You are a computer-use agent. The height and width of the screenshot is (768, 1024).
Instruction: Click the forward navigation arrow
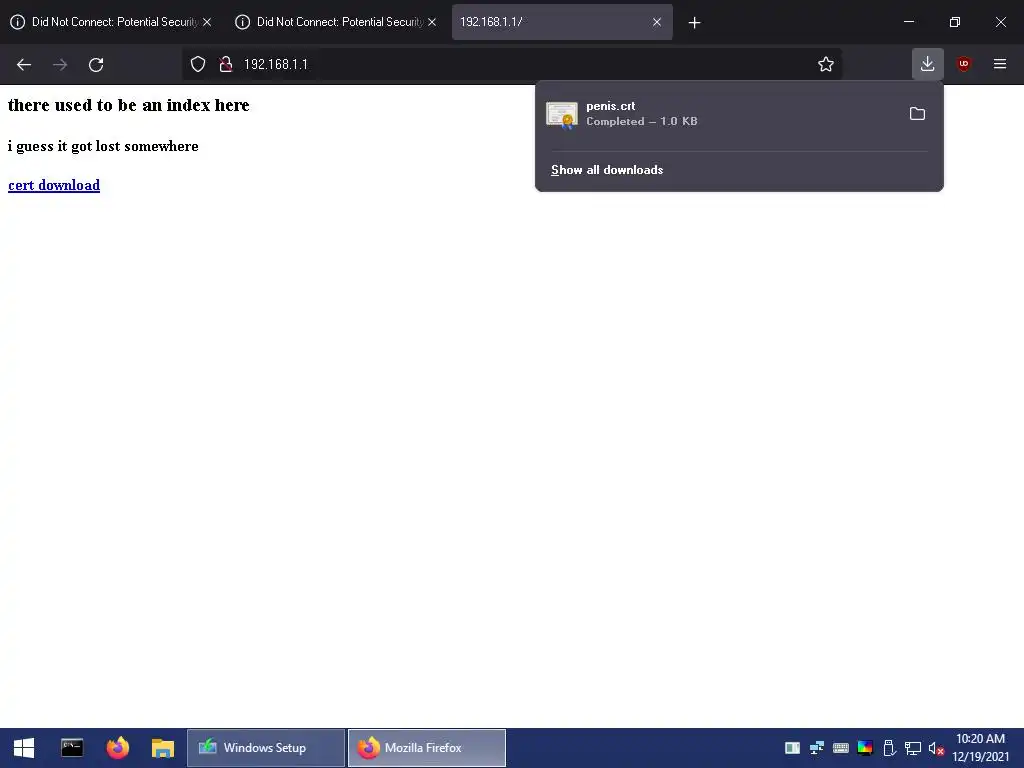[60, 65]
